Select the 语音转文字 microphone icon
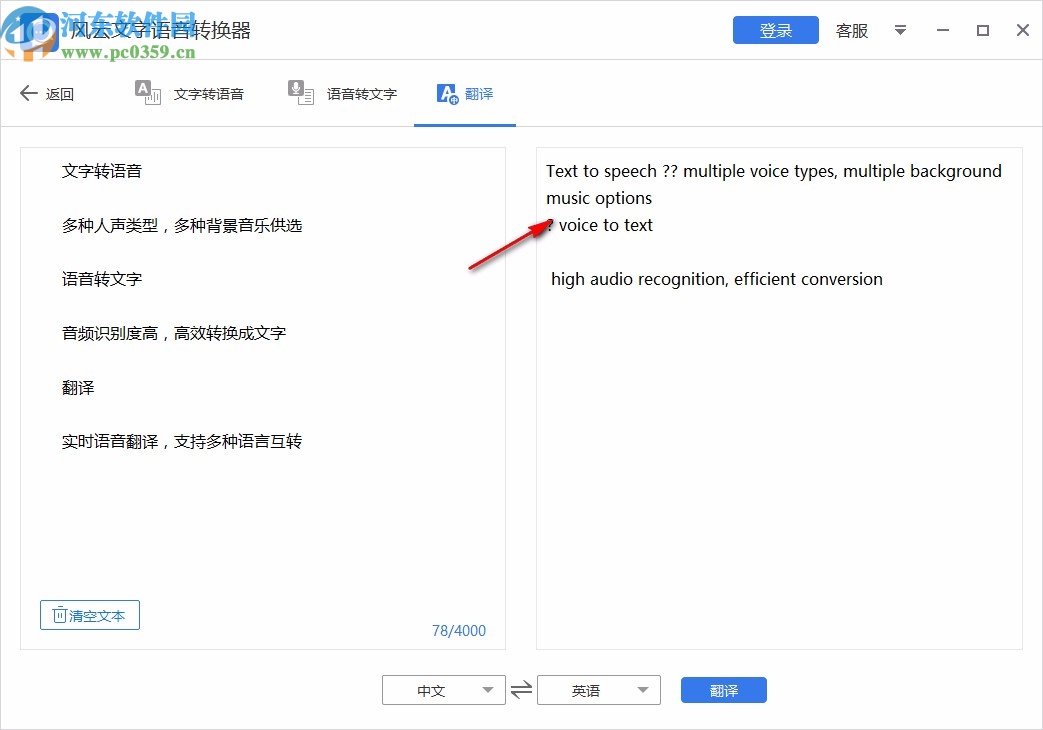 [x=300, y=92]
